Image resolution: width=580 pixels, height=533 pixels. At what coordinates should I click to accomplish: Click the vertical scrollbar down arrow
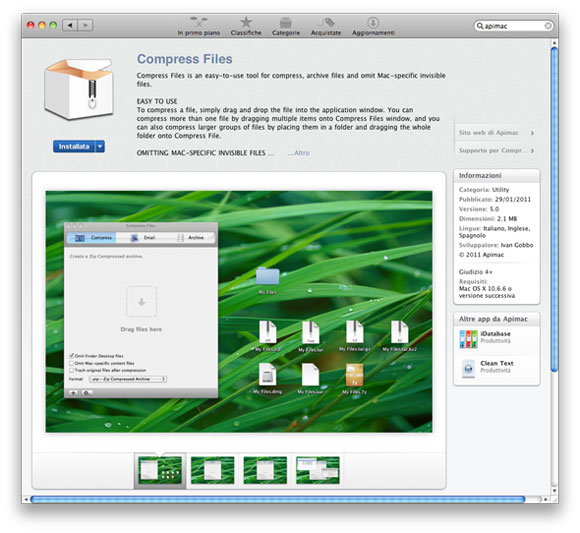click(x=554, y=490)
